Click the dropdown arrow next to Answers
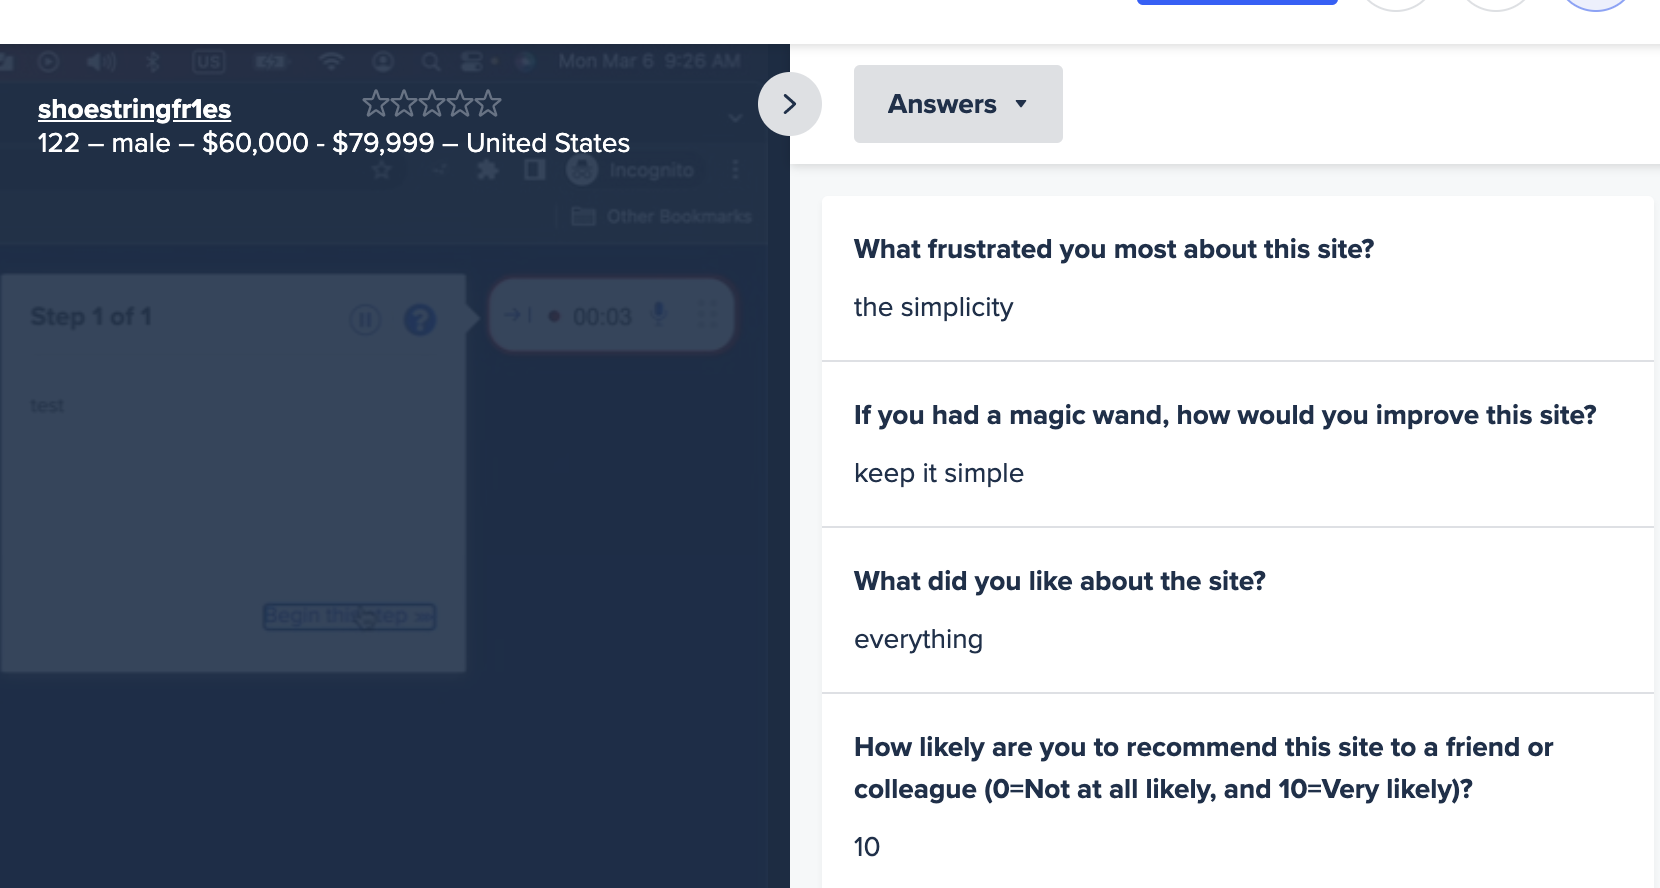The height and width of the screenshot is (888, 1660). click(1021, 104)
